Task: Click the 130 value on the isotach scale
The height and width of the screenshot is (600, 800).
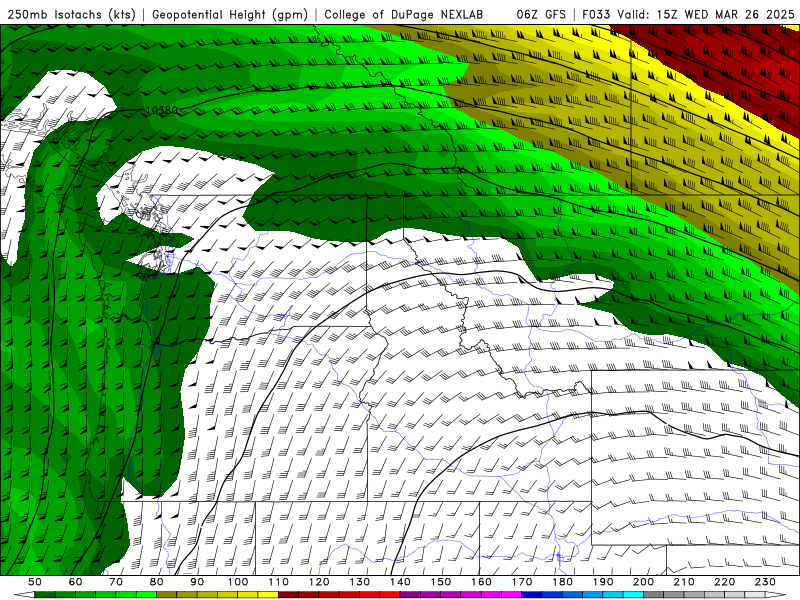Action: (x=359, y=582)
